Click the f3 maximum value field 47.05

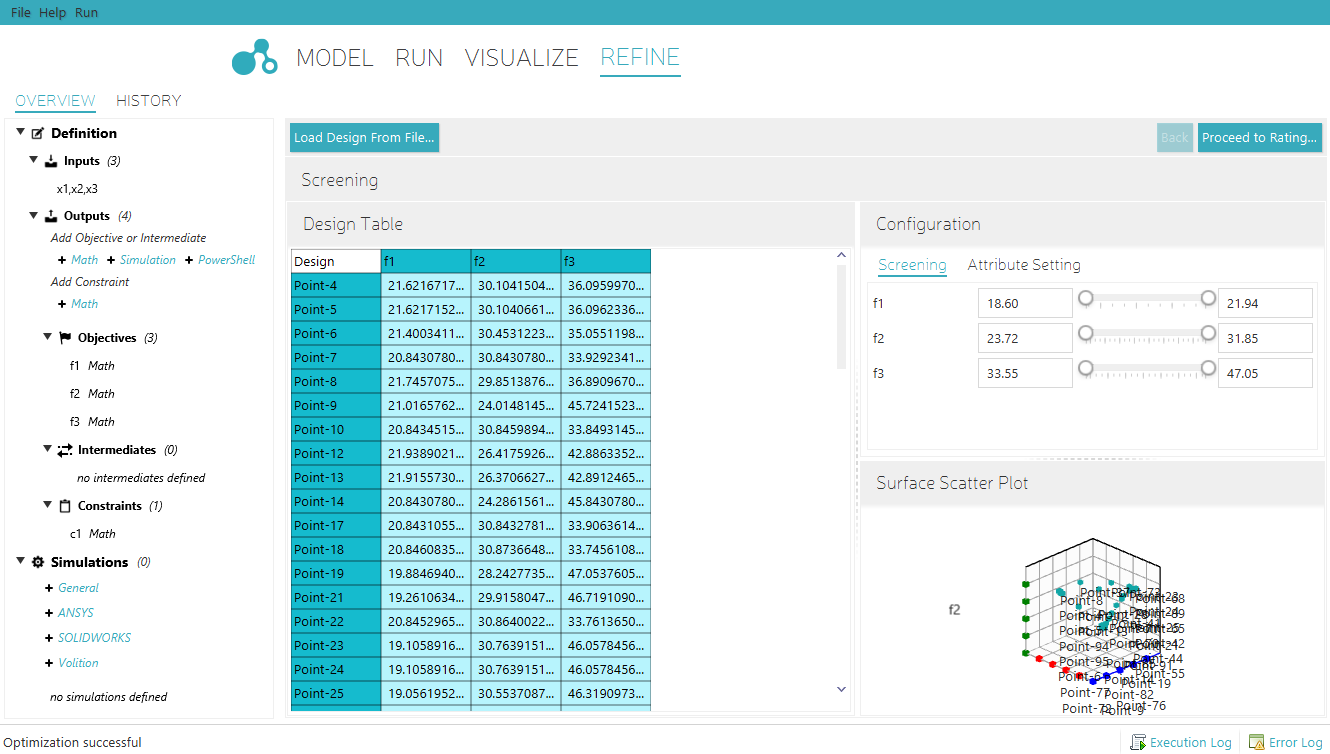[1265, 373]
